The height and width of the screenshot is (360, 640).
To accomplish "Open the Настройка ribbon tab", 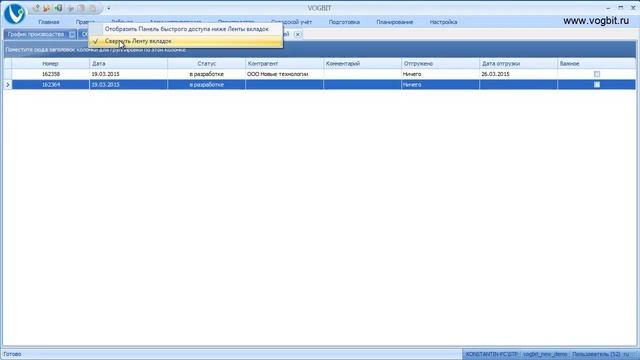I will pos(443,22).
